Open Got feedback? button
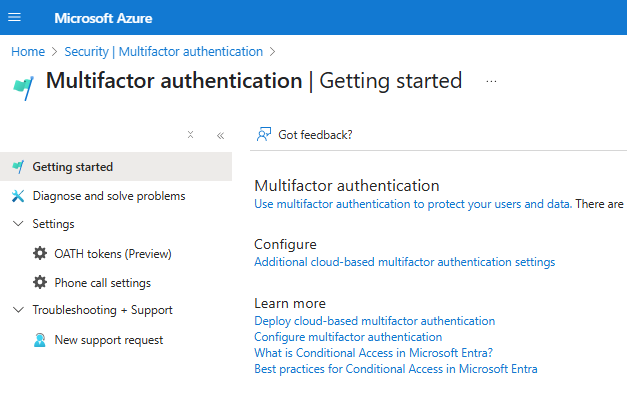Screen dimensions: 627x415 click(304, 135)
